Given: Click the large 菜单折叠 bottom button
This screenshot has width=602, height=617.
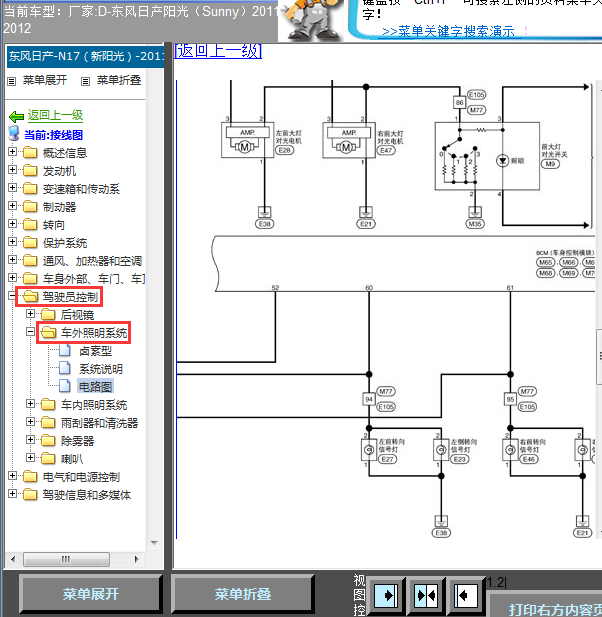Looking at the screenshot, I should pos(242,594).
